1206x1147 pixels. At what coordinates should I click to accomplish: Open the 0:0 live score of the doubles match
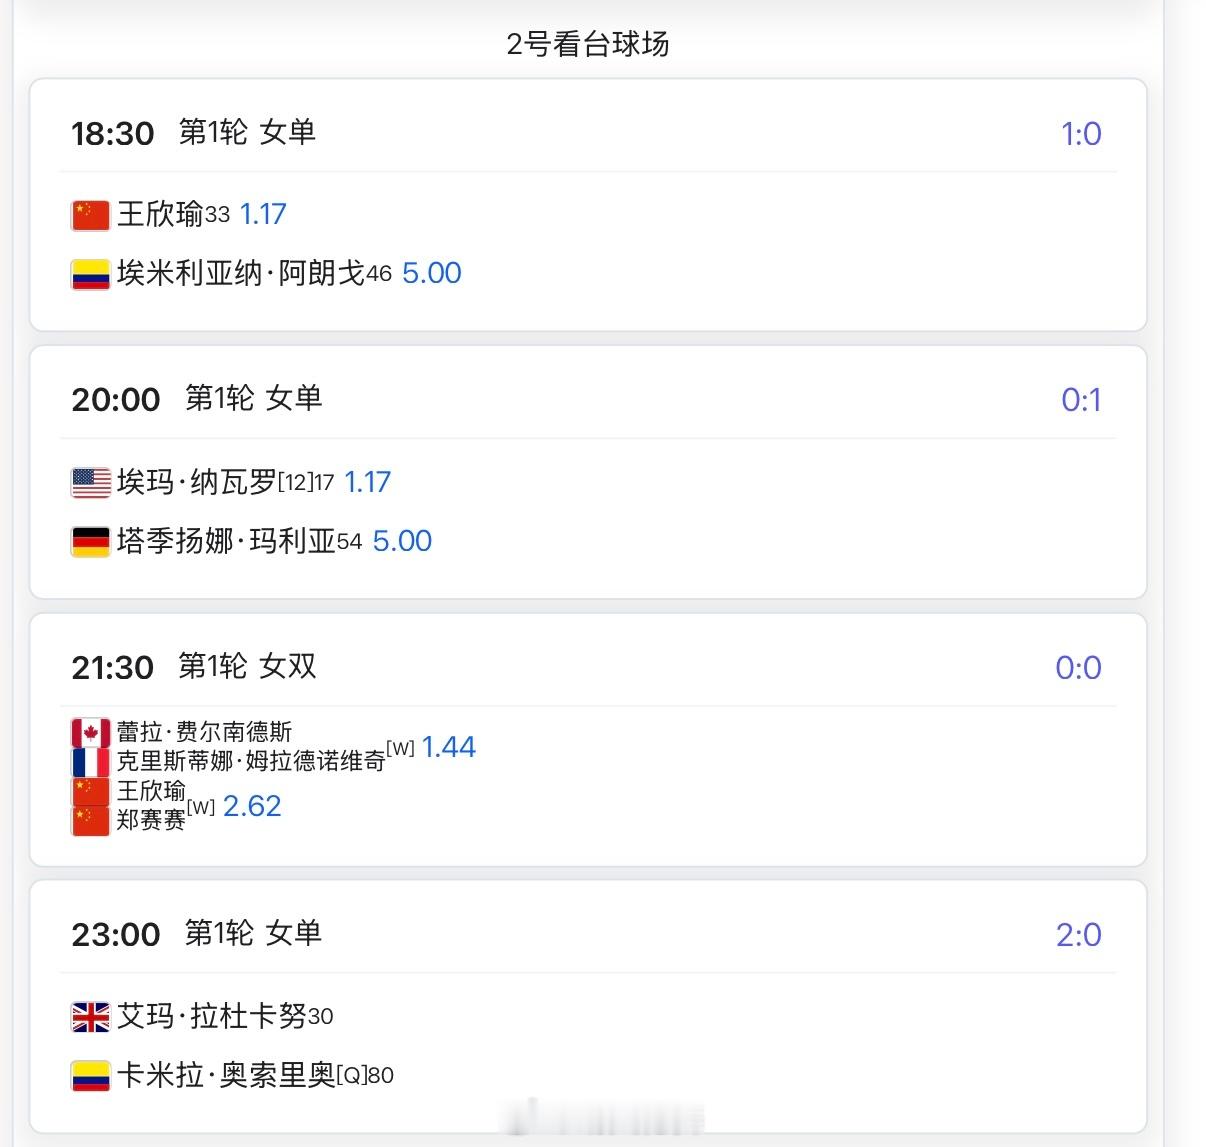pyautogui.click(x=1080, y=666)
